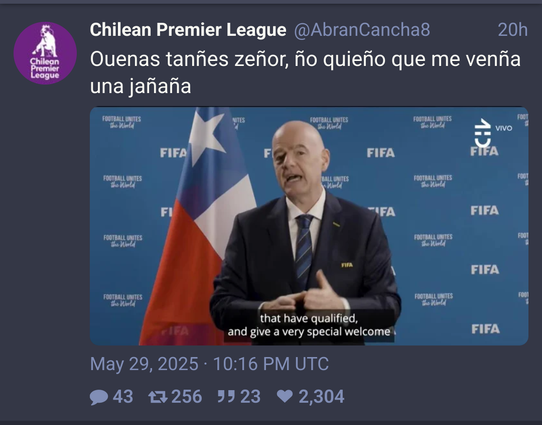Open the 256 retweets count
This screenshot has height=425, width=542.
[187, 397]
